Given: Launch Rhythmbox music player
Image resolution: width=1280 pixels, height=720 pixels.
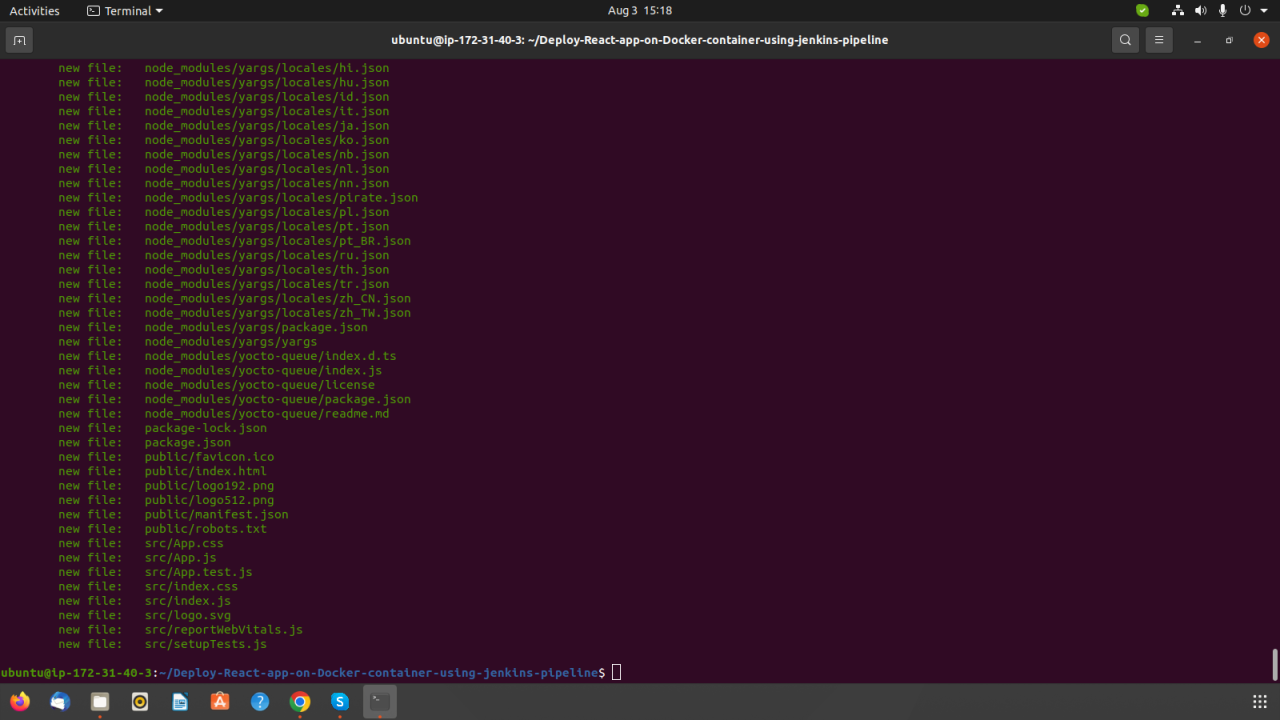Looking at the screenshot, I should point(140,702).
